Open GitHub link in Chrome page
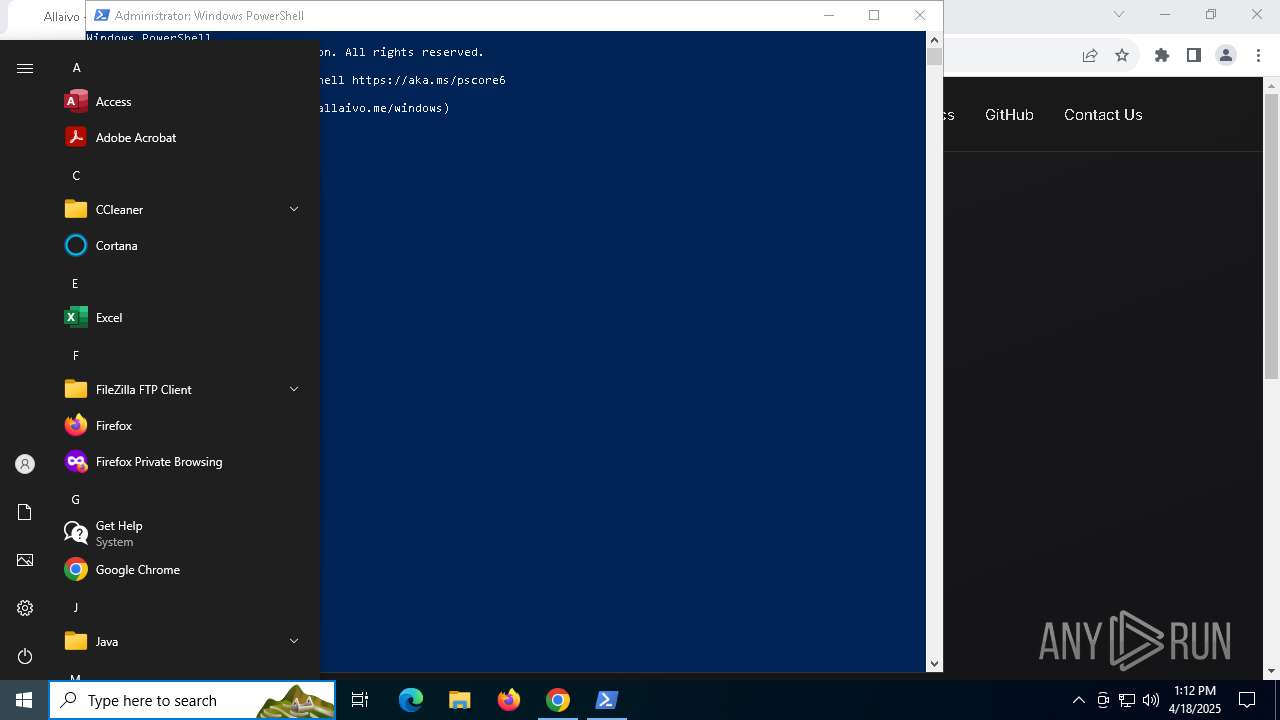Screen dimensions: 1280x720 tap(1009, 115)
